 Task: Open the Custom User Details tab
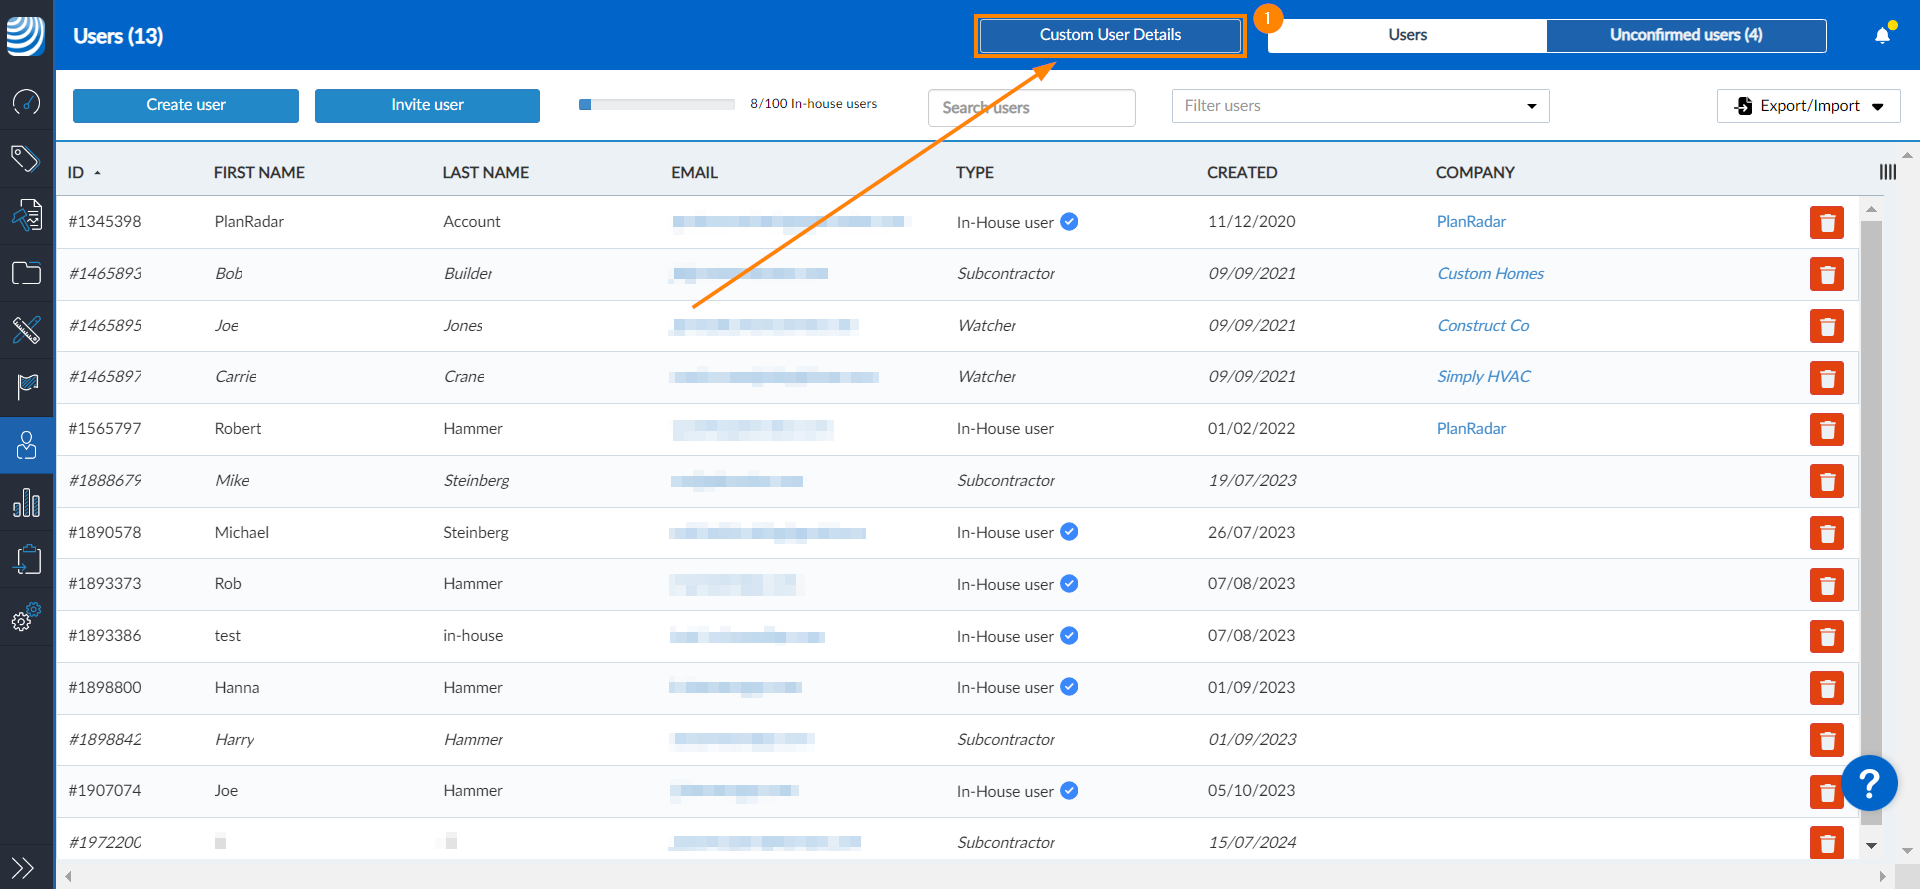1110,35
